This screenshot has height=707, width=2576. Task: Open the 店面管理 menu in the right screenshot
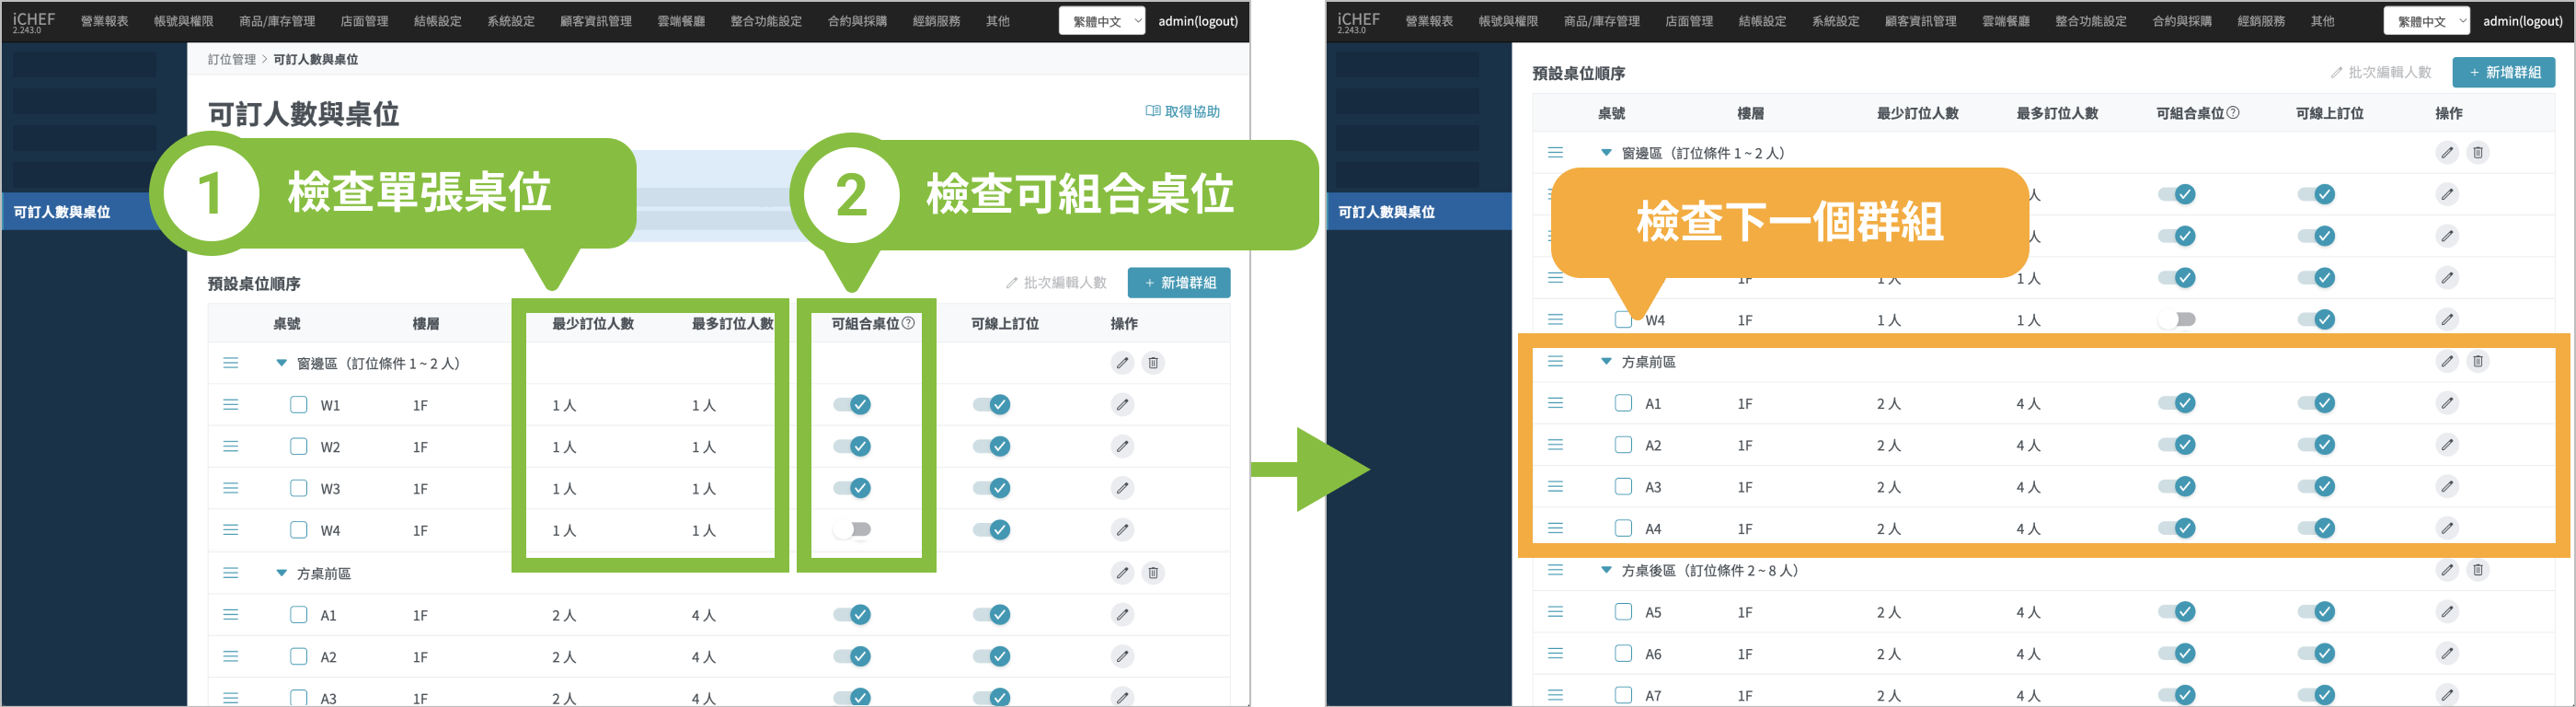tap(1689, 21)
